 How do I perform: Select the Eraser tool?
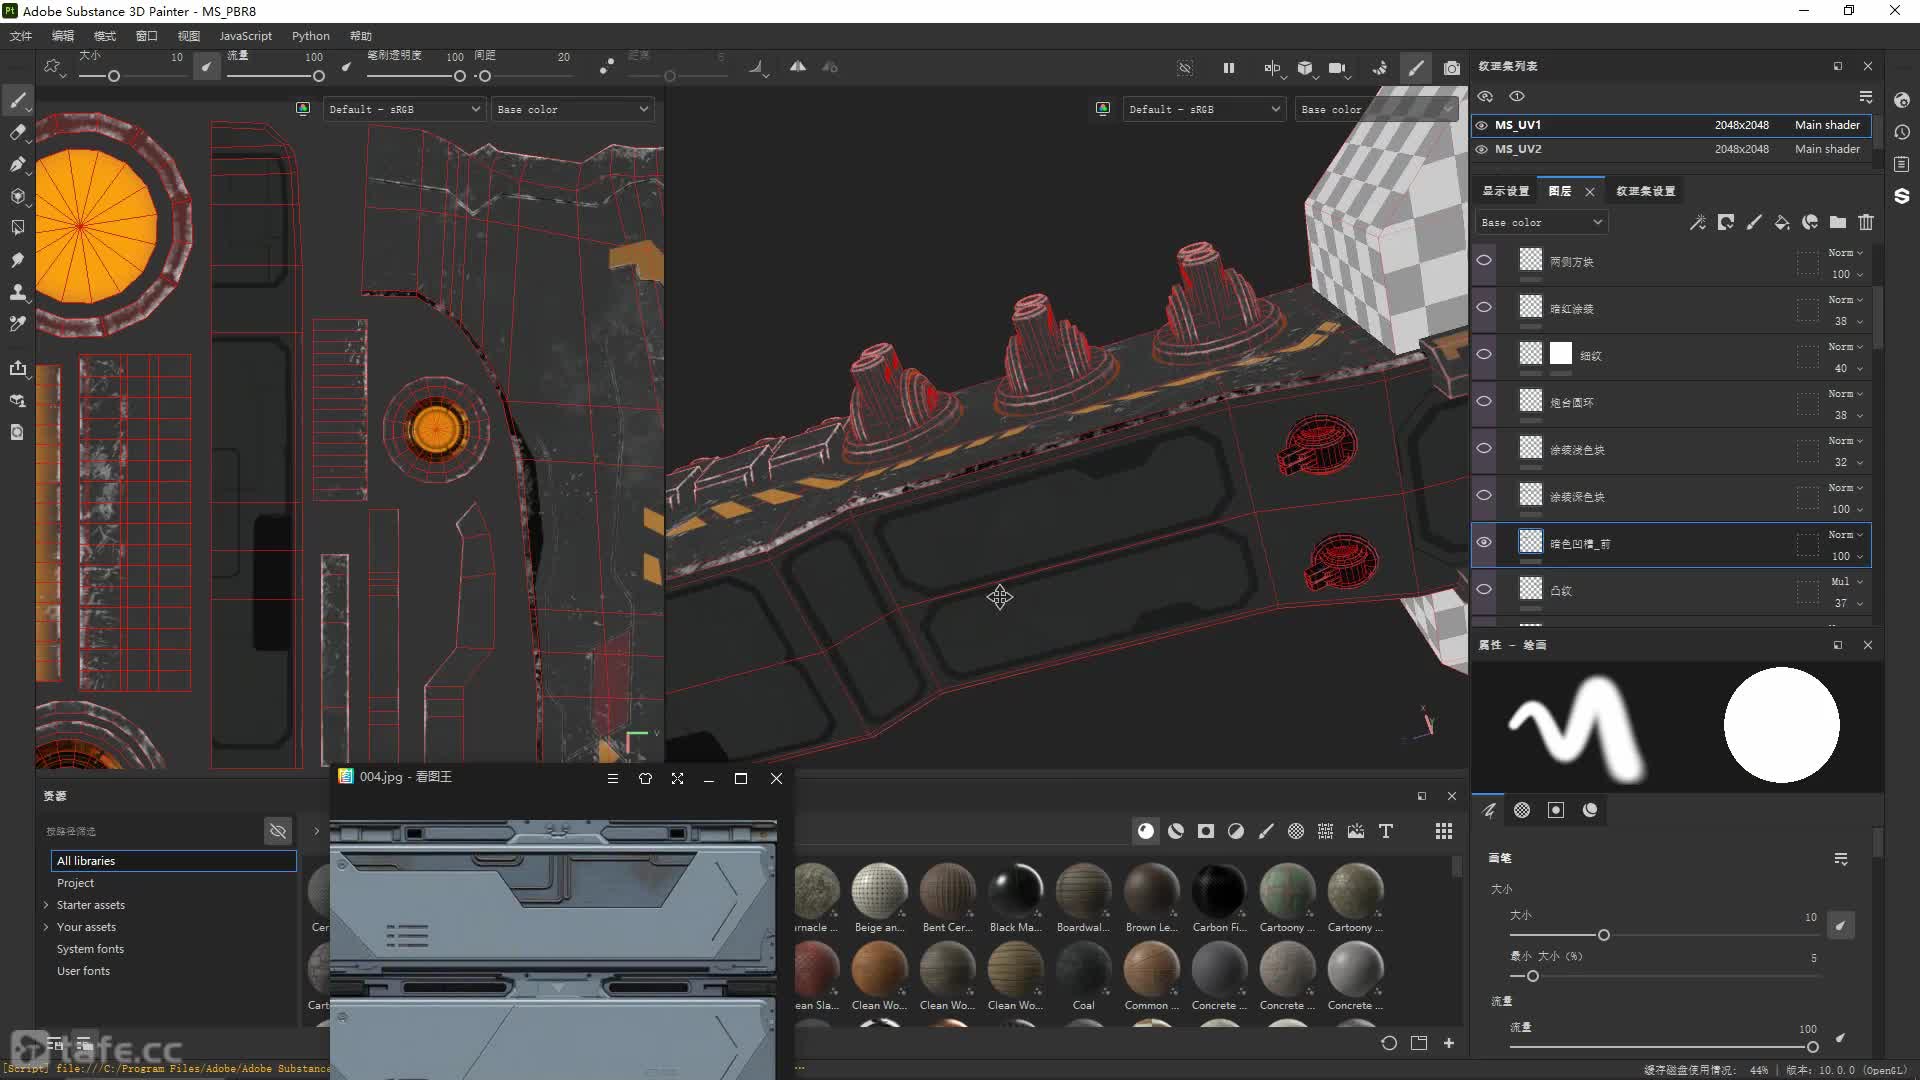click(17, 132)
